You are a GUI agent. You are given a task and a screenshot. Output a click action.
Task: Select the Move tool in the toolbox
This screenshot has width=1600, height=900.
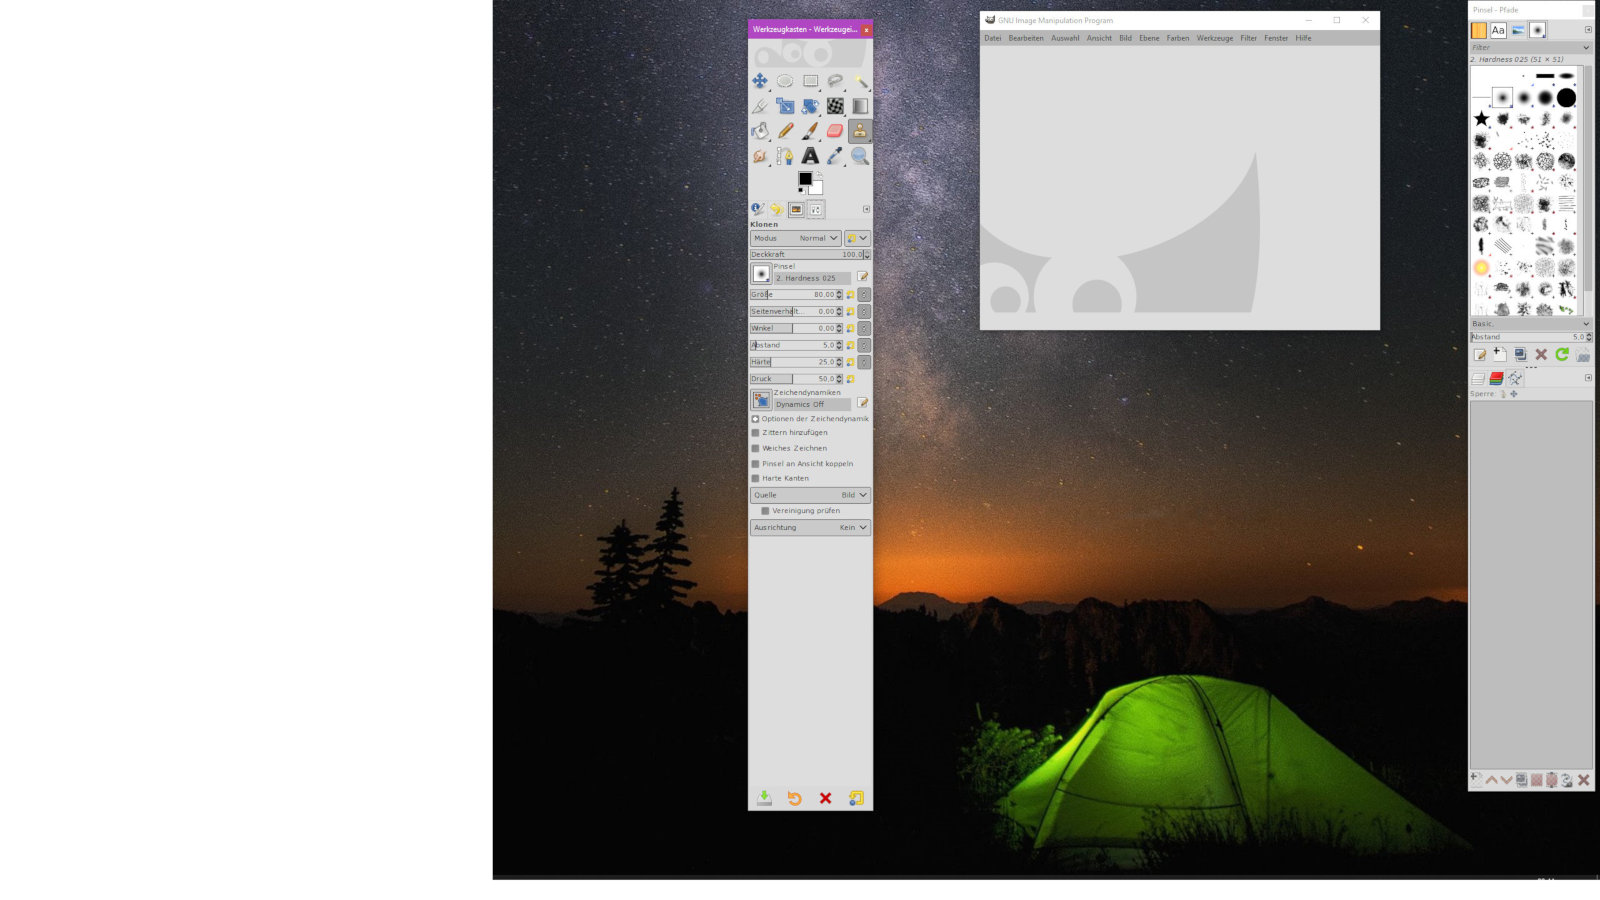click(x=760, y=81)
